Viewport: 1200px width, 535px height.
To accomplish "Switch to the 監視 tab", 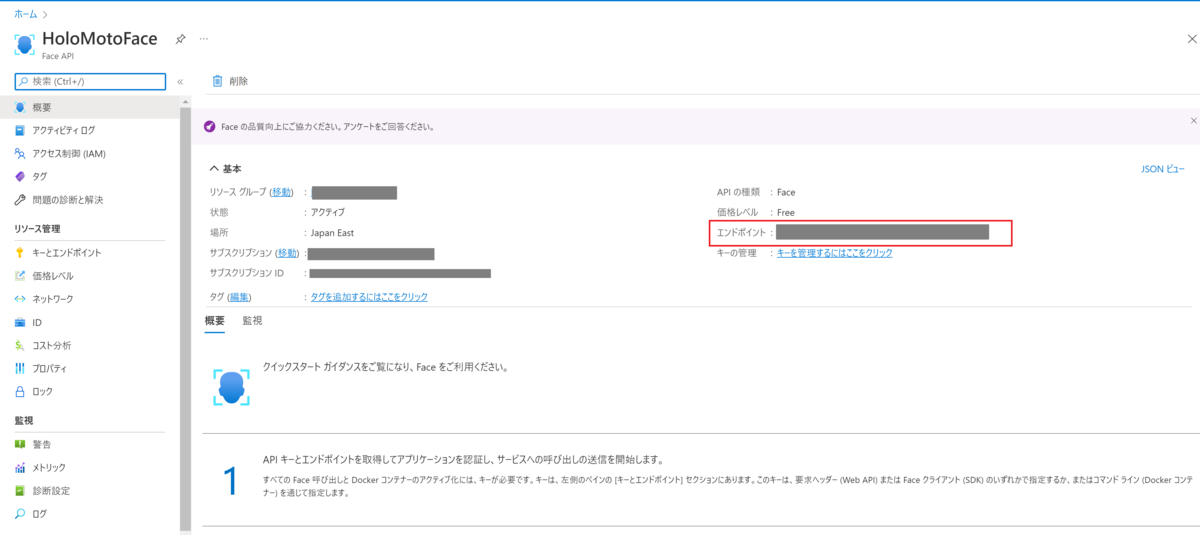I will tap(252, 320).
